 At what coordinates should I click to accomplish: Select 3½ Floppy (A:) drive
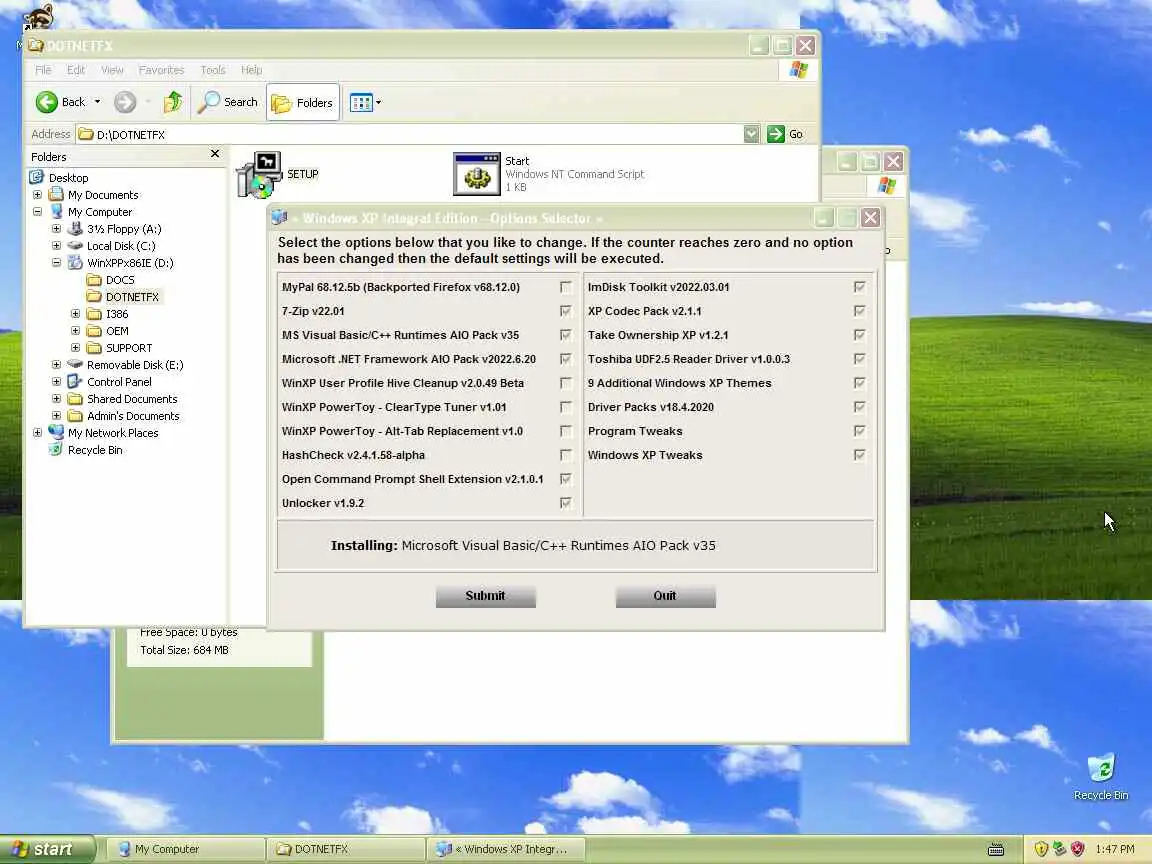pos(123,229)
